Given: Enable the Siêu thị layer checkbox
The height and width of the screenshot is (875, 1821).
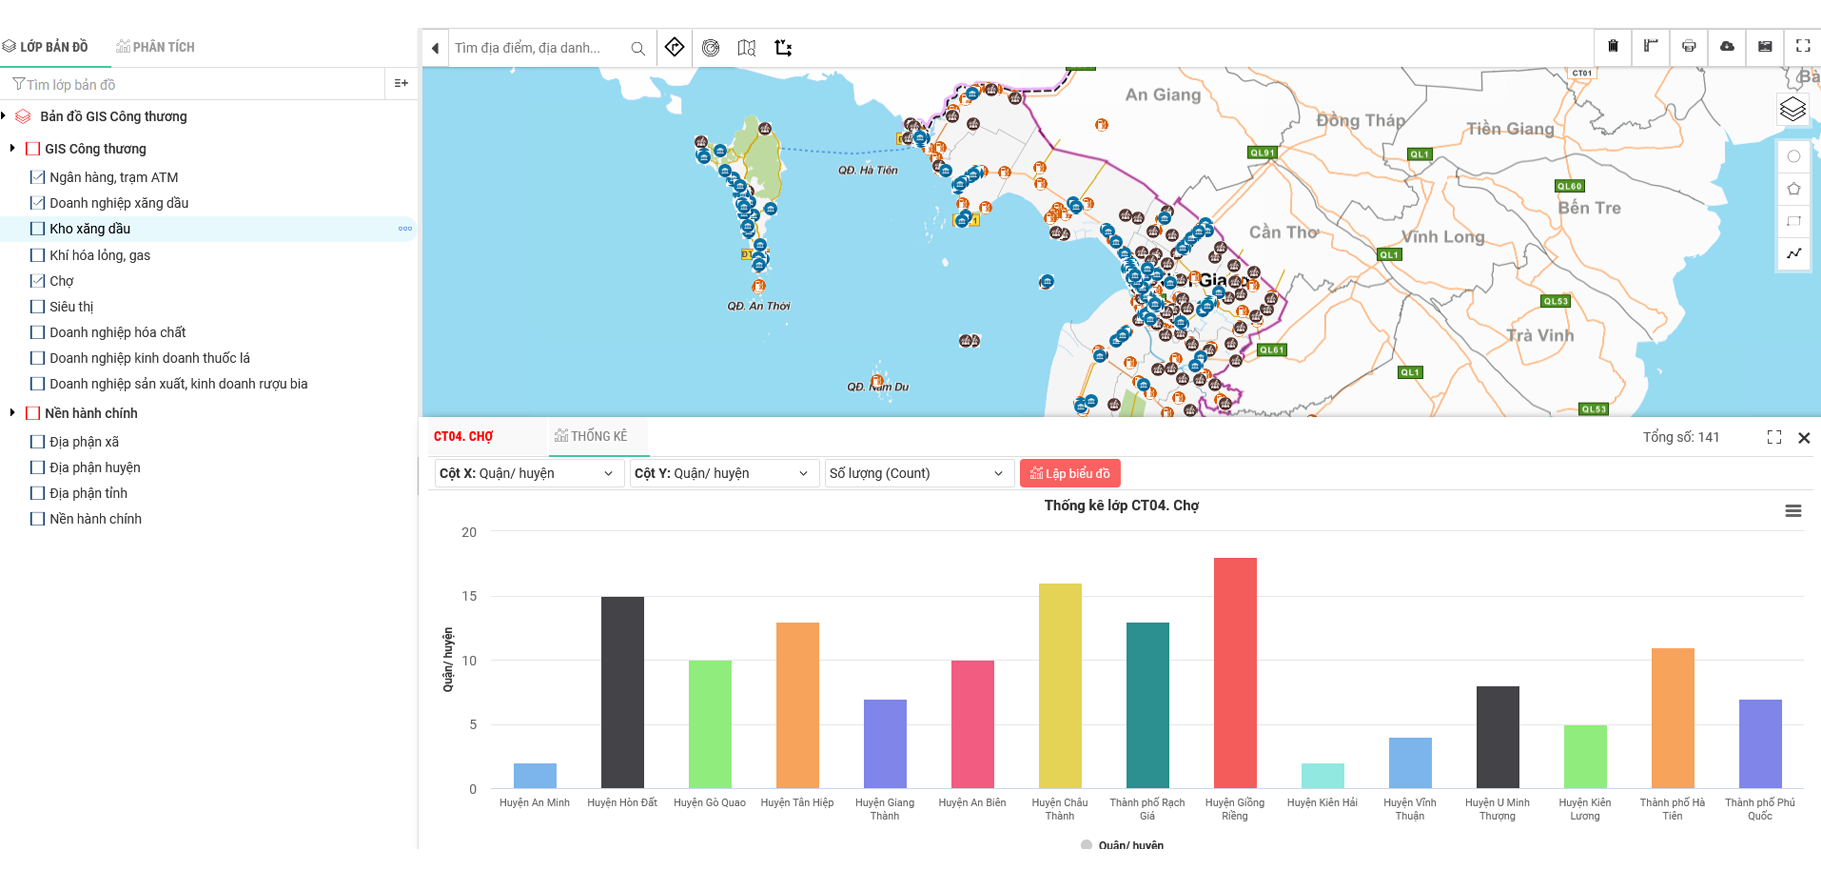Looking at the screenshot, I should 38,307.
